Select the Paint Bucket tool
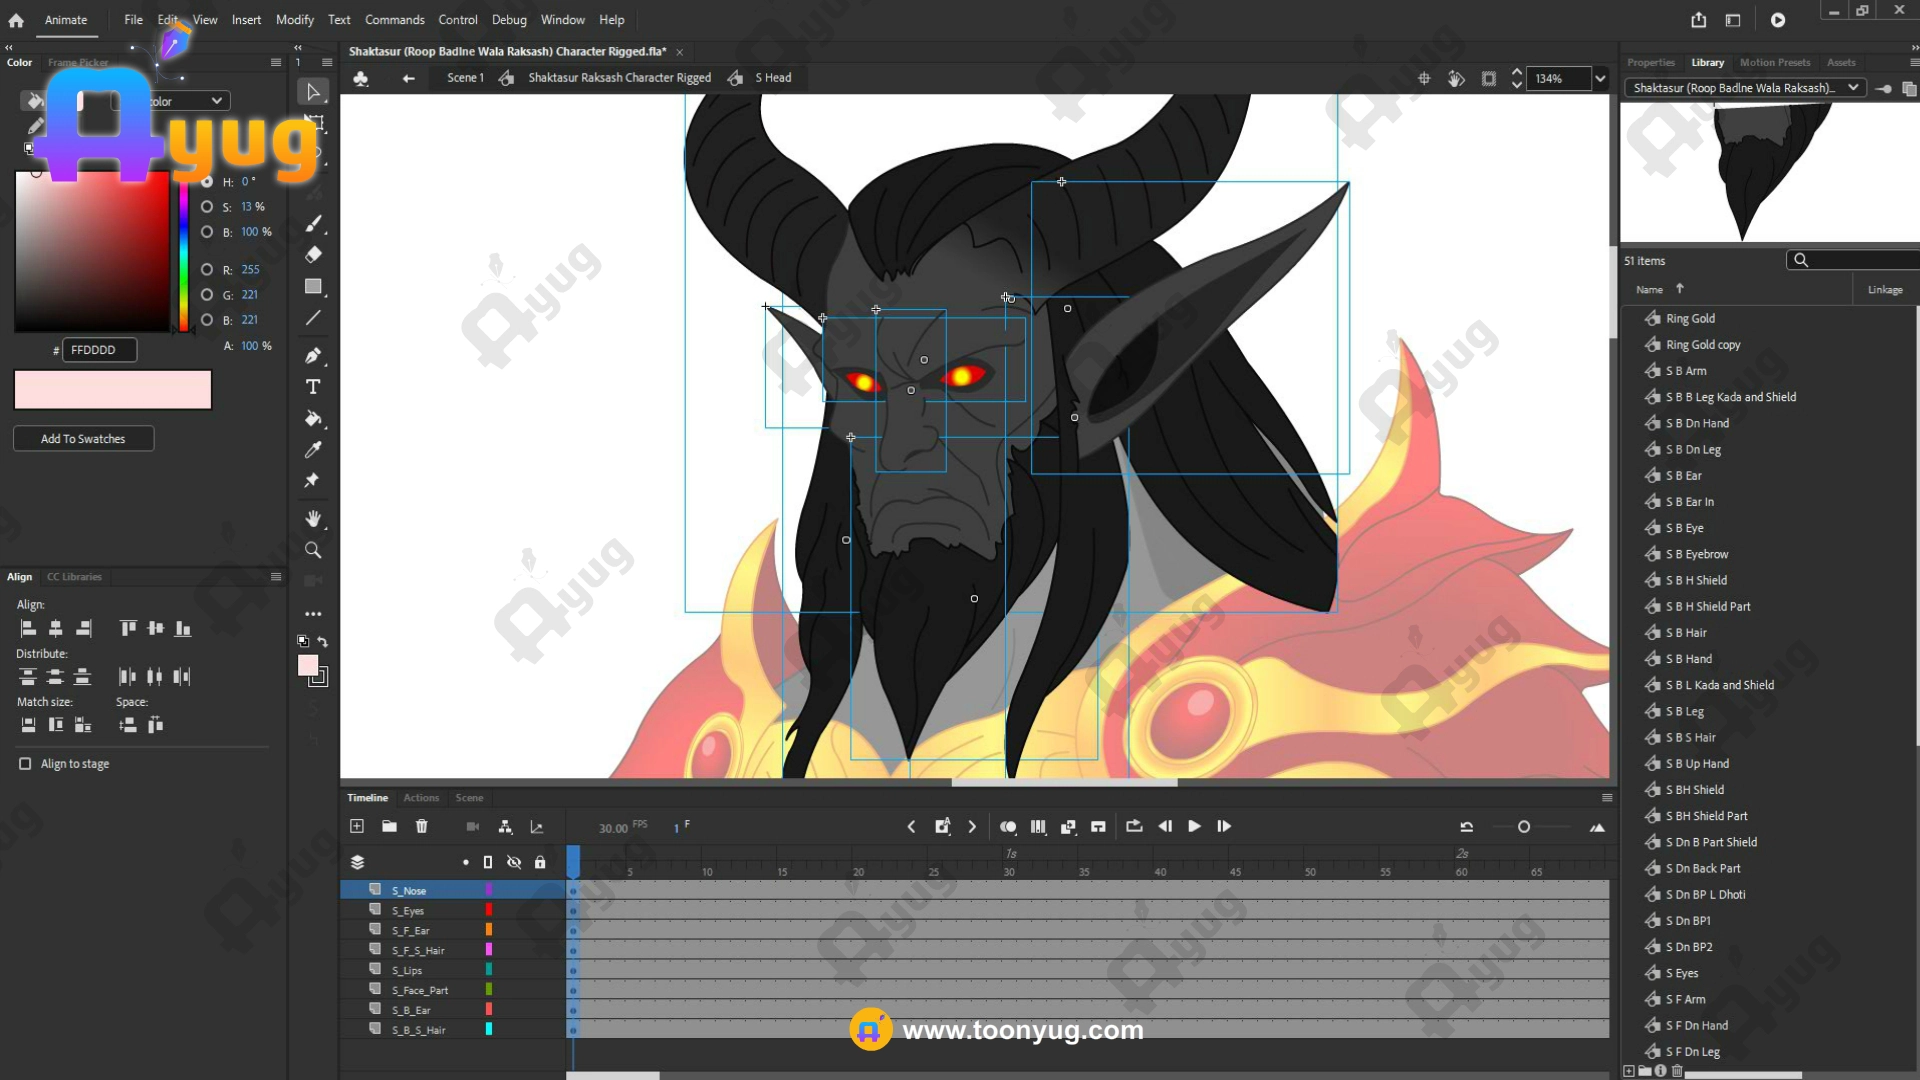The width and height of the screenshot is (1920, 1080). (x=313, y=419)
